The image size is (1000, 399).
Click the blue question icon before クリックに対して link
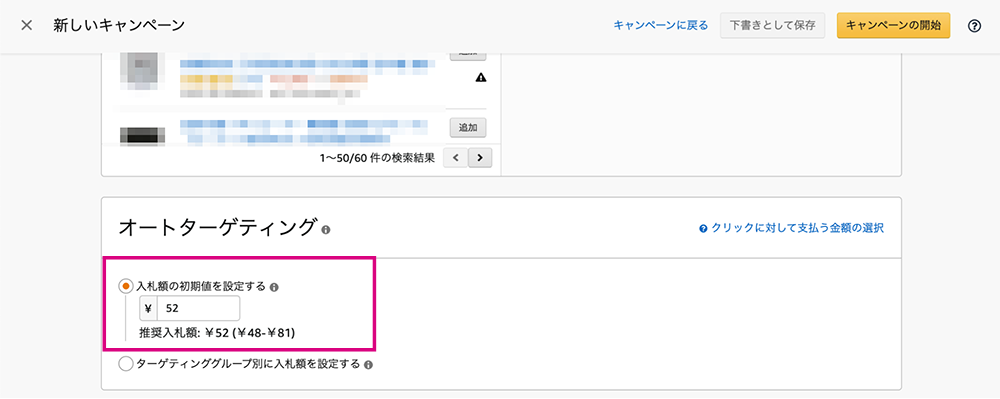click(x=703, y=228)
